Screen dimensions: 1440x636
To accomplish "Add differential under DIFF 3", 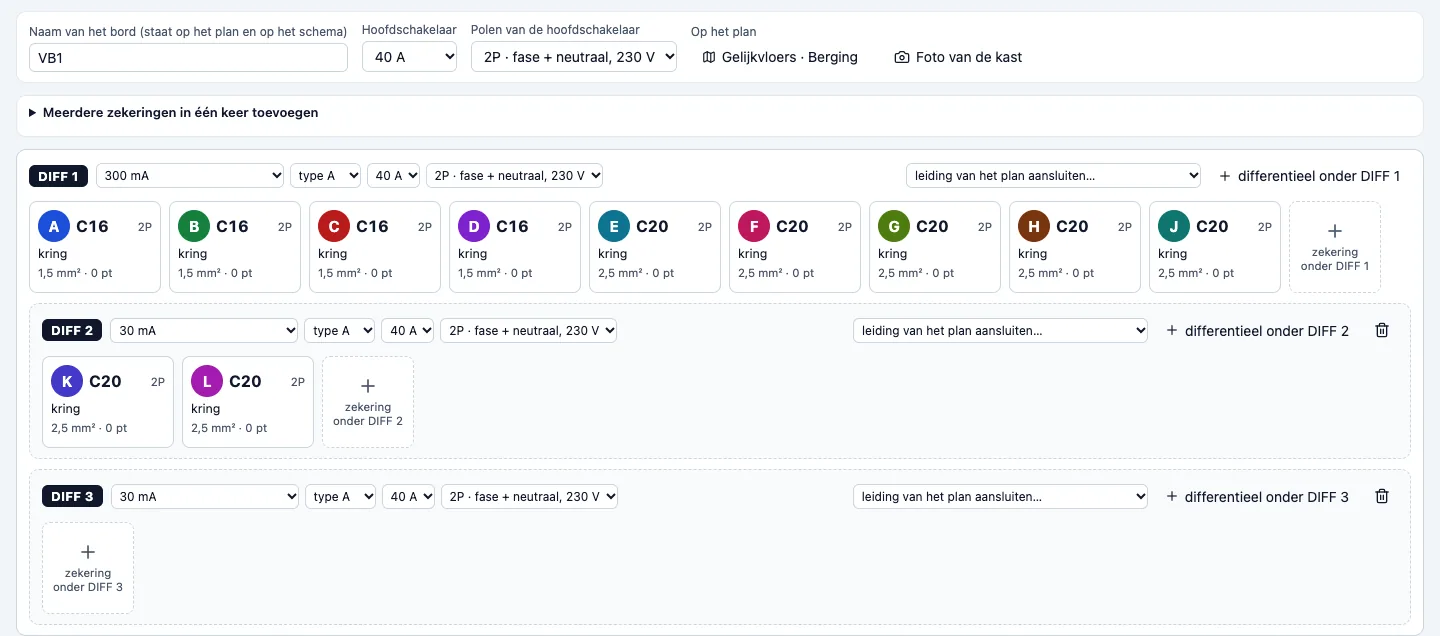I will click(x=1257, y=496).
